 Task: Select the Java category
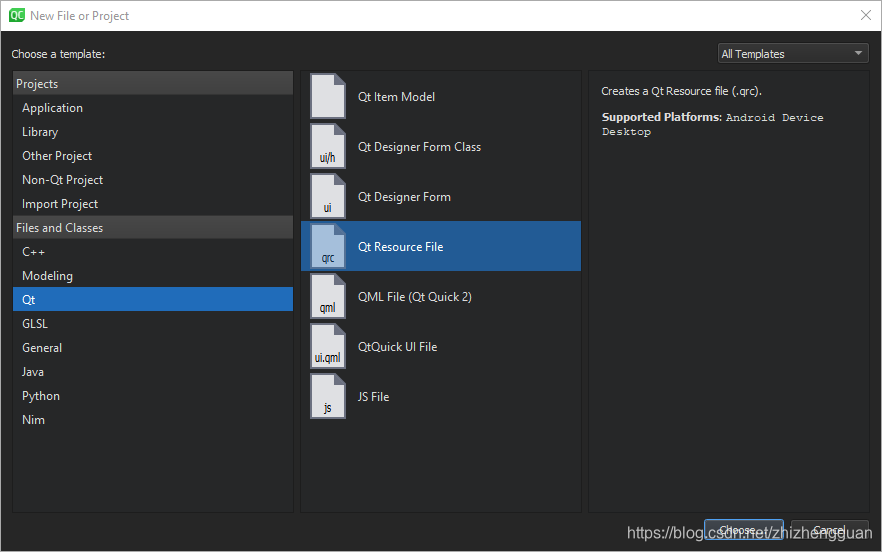153,372
